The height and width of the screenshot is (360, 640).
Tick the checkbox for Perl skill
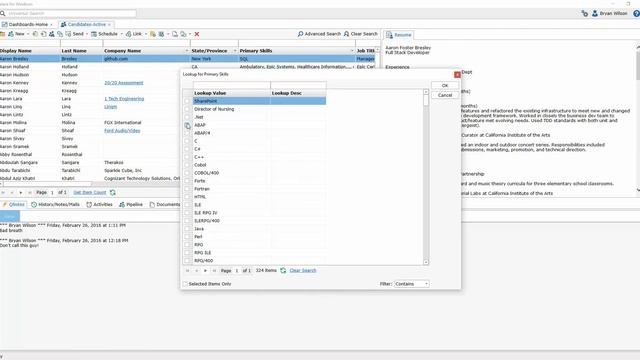(187, 237)
